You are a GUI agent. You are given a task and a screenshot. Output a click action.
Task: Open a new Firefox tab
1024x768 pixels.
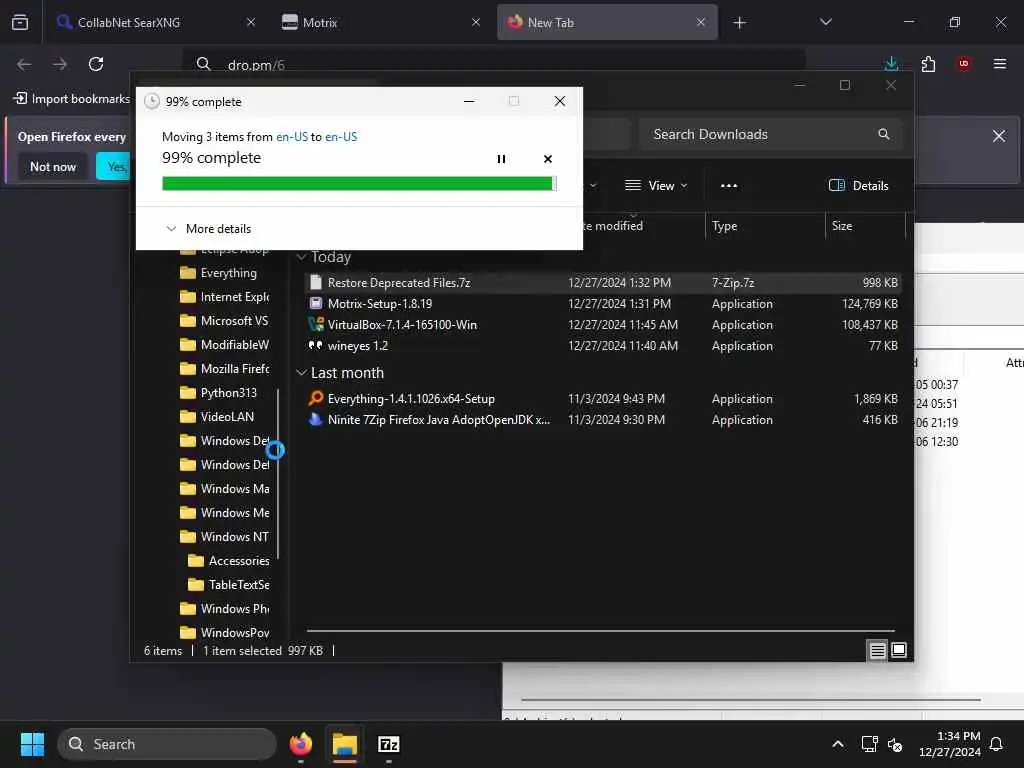(x=739, y=23)
